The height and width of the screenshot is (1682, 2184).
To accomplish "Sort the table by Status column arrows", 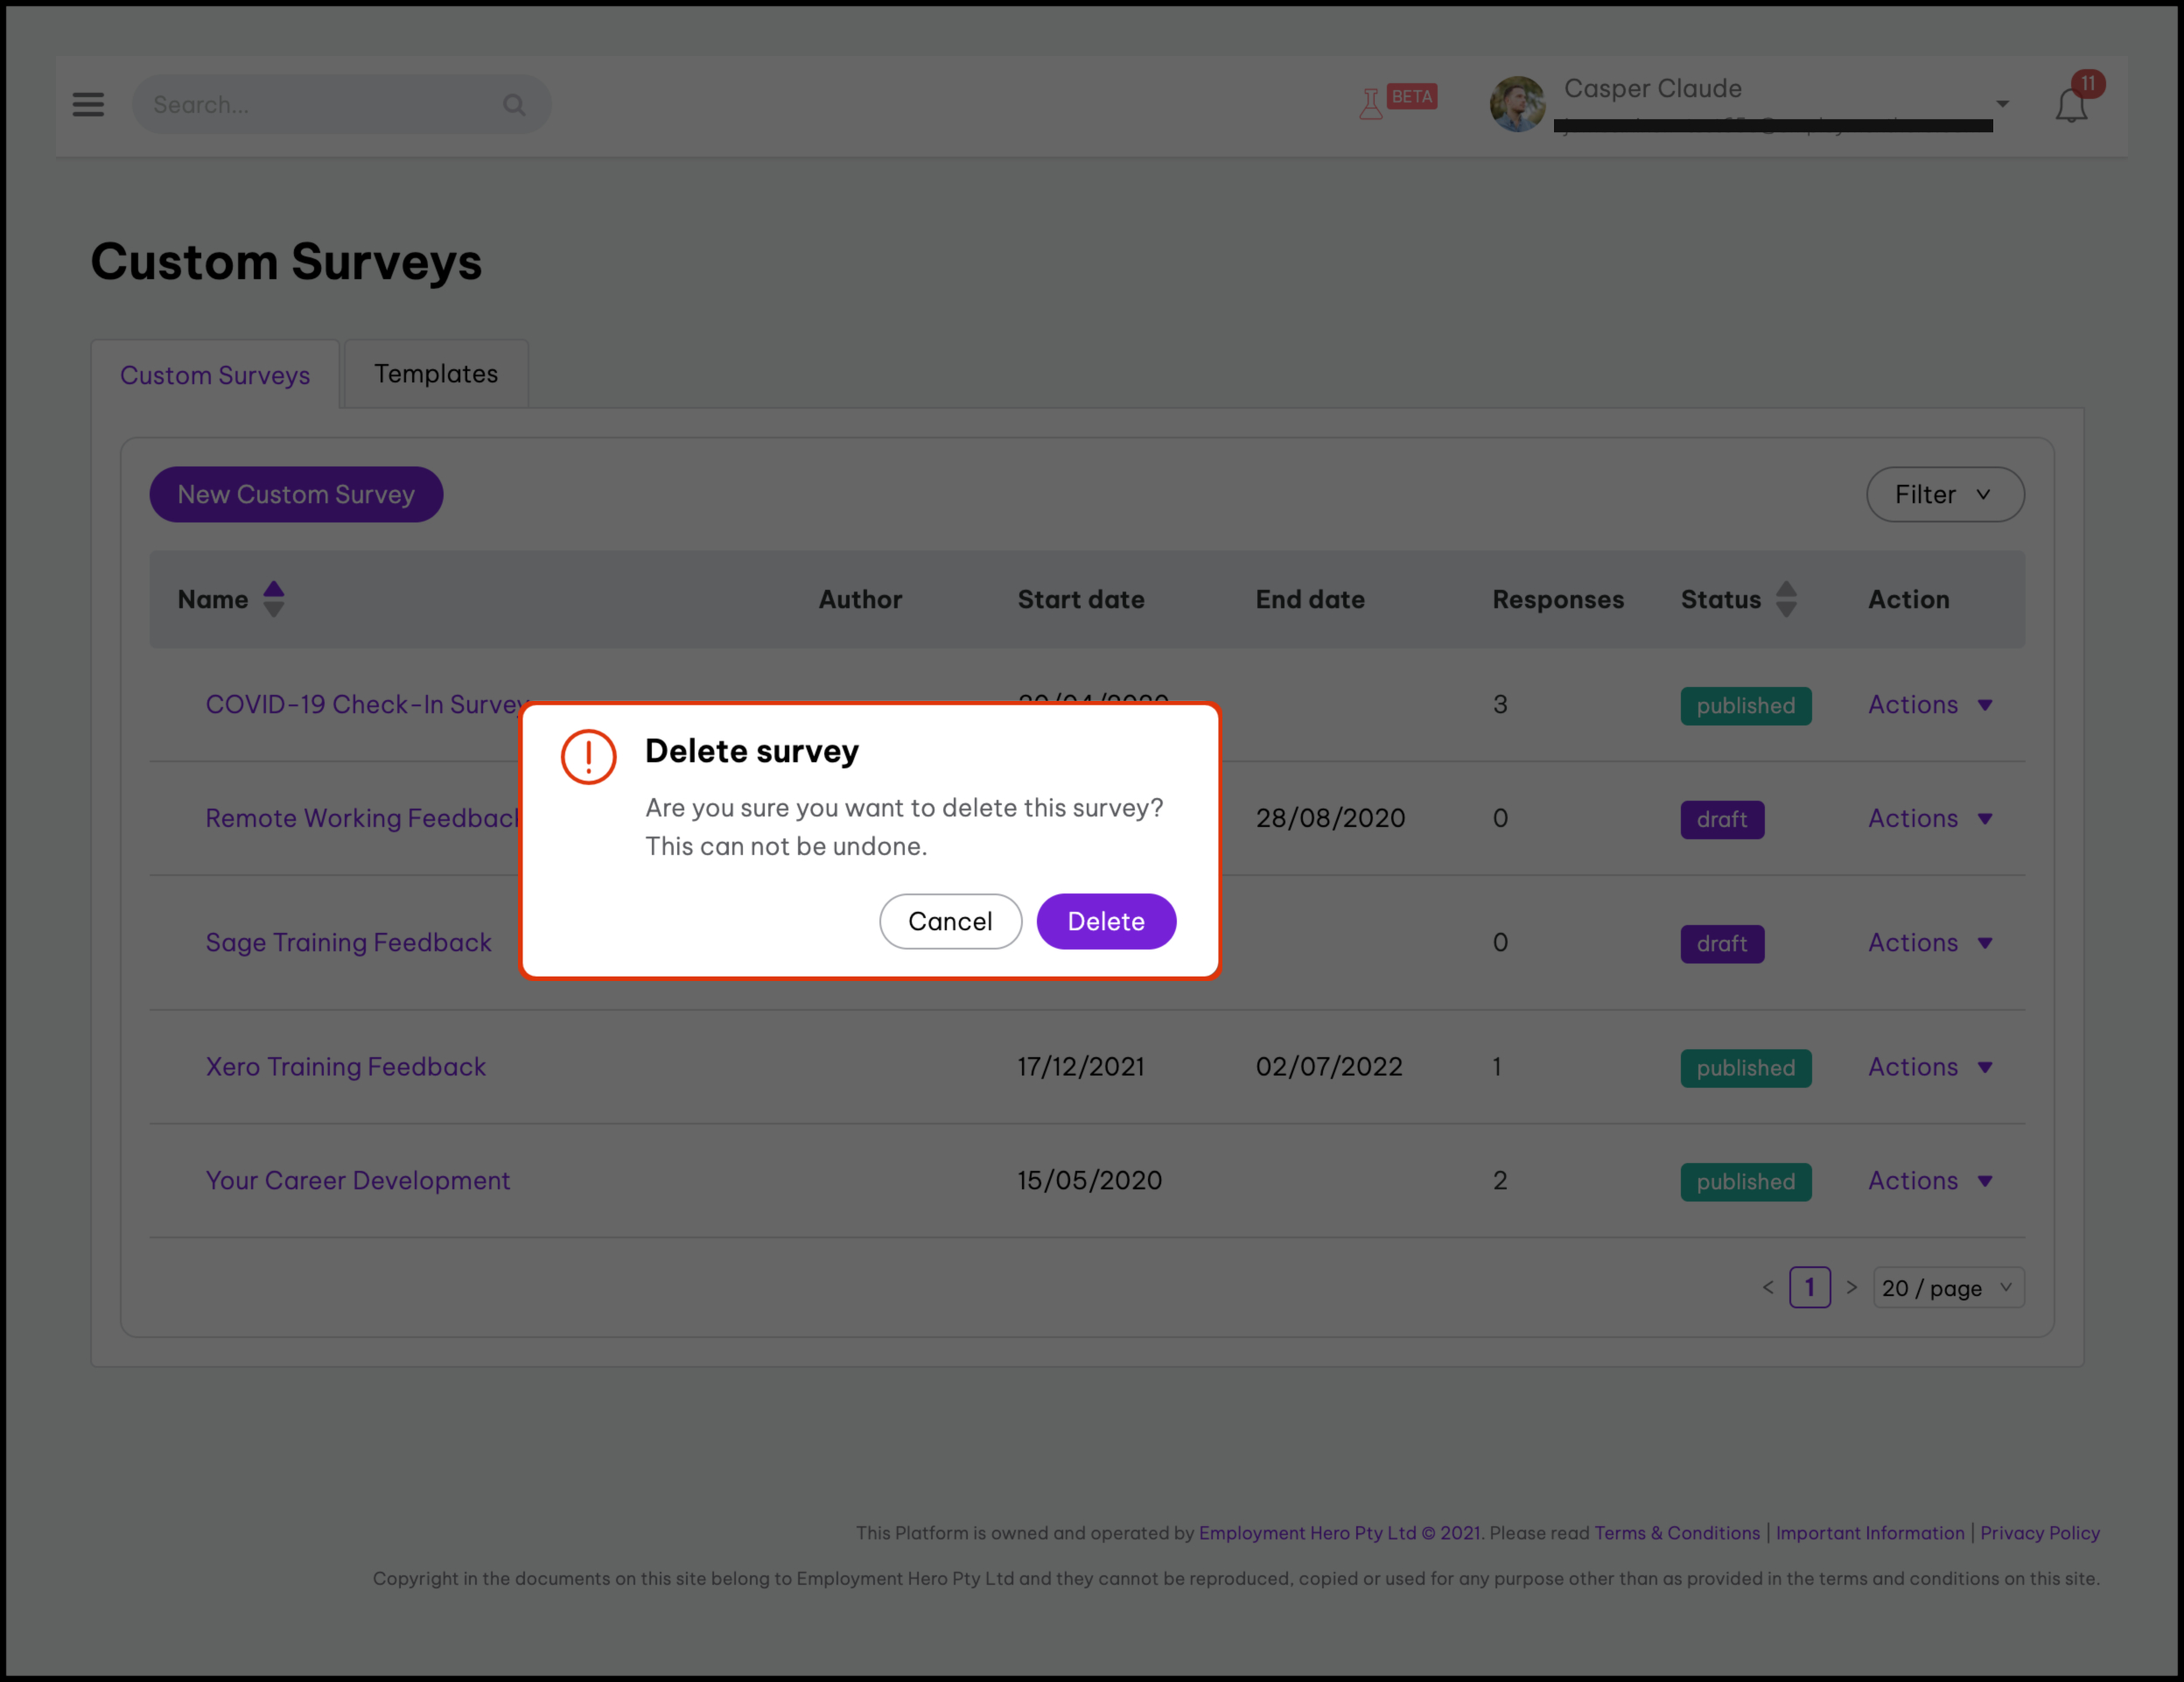I will point(1786,599).
